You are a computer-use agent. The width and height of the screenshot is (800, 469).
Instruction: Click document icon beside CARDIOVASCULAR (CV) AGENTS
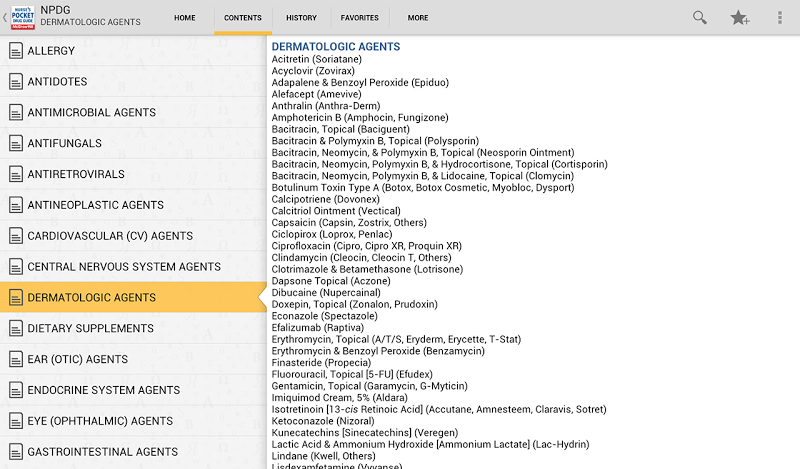pyautogui.click(x=16, y=236)
